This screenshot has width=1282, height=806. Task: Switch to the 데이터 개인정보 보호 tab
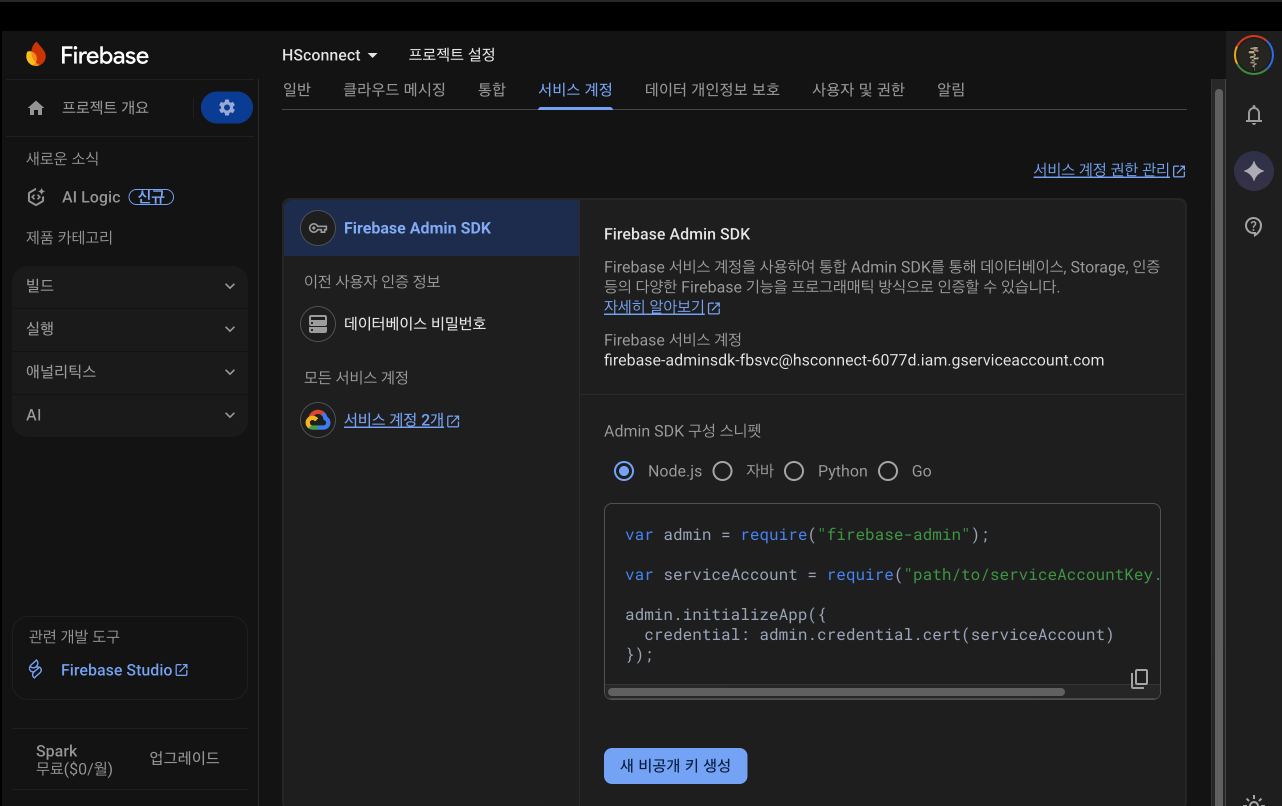712,90
